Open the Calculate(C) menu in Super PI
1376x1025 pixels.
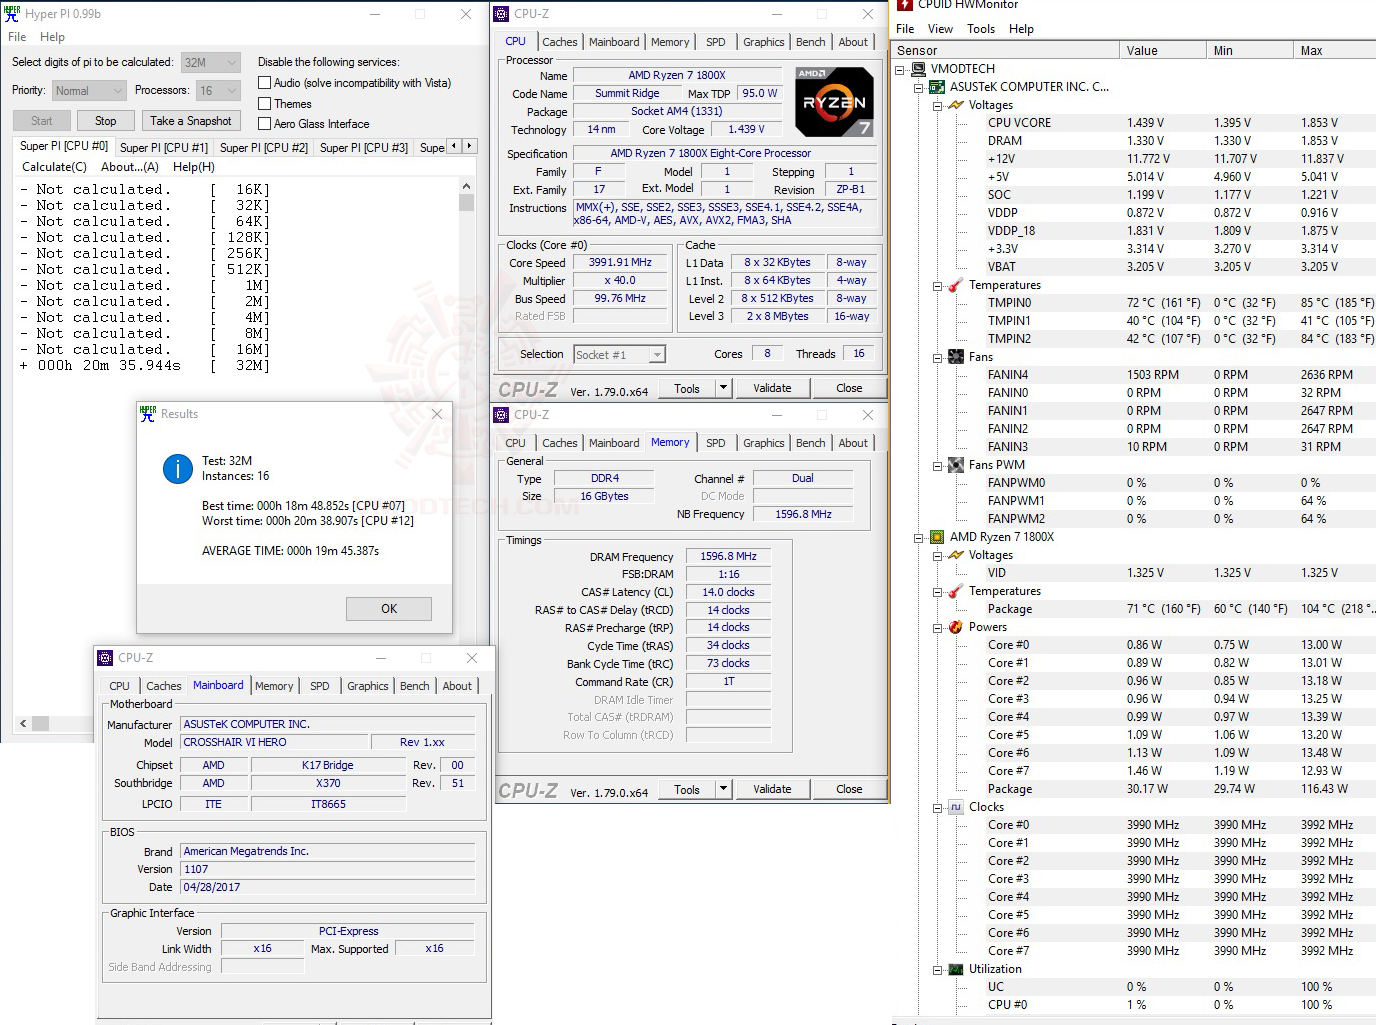(x=54, y=167)
